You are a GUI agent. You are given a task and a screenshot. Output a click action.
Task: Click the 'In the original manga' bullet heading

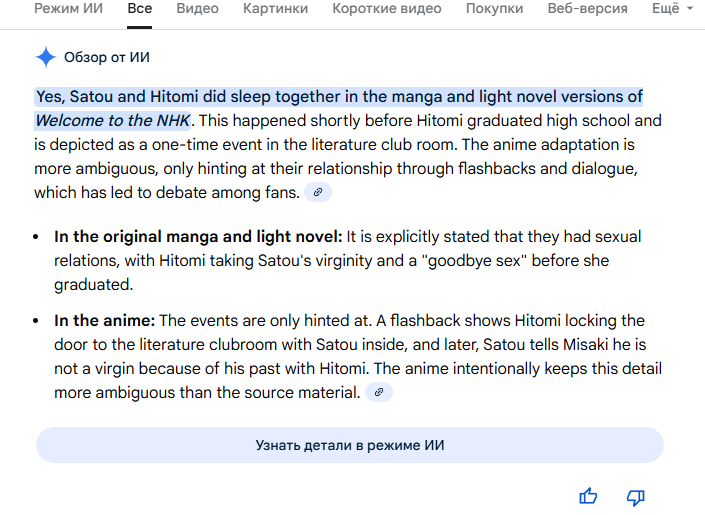pos(198,237)
